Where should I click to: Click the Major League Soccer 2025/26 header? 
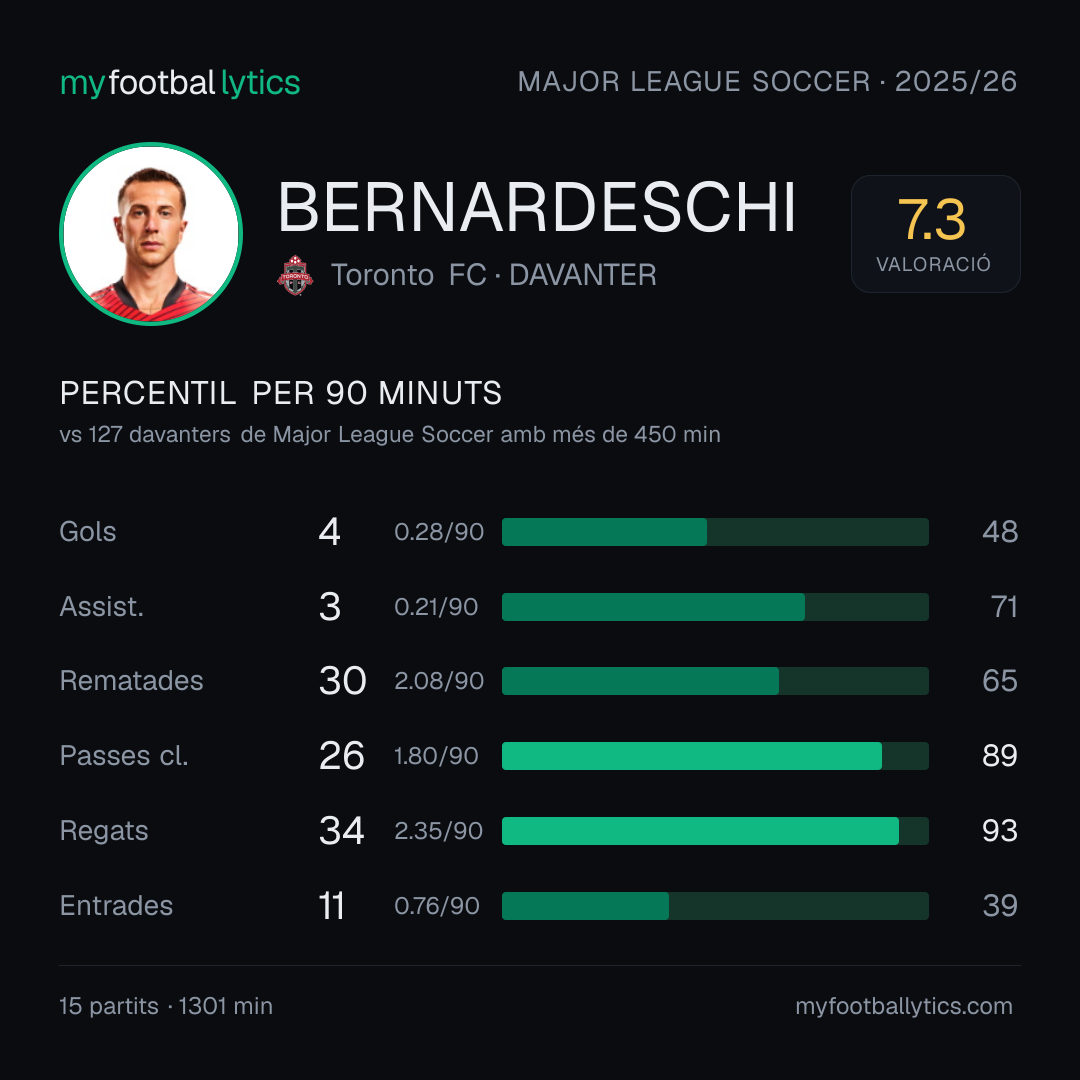point(767,82)
